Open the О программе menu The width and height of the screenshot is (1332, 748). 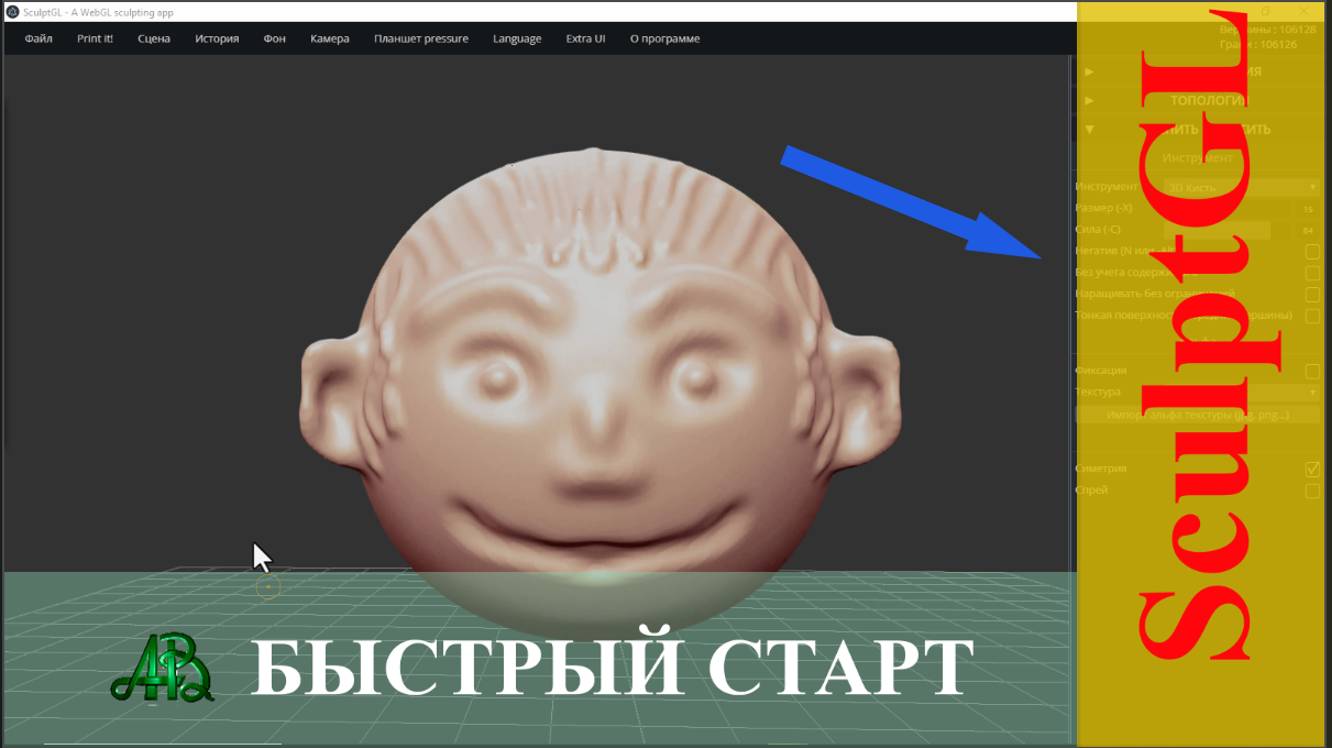[665, 39]
